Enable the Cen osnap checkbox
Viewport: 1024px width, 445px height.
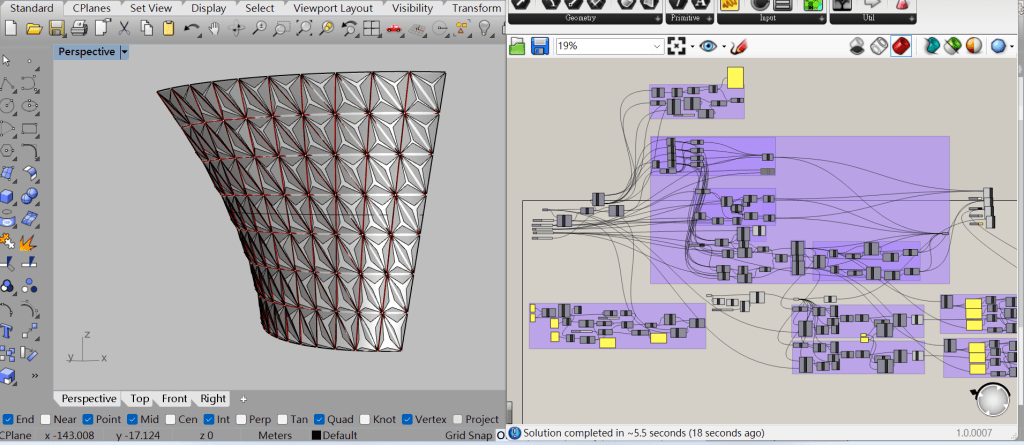[170, 420]
